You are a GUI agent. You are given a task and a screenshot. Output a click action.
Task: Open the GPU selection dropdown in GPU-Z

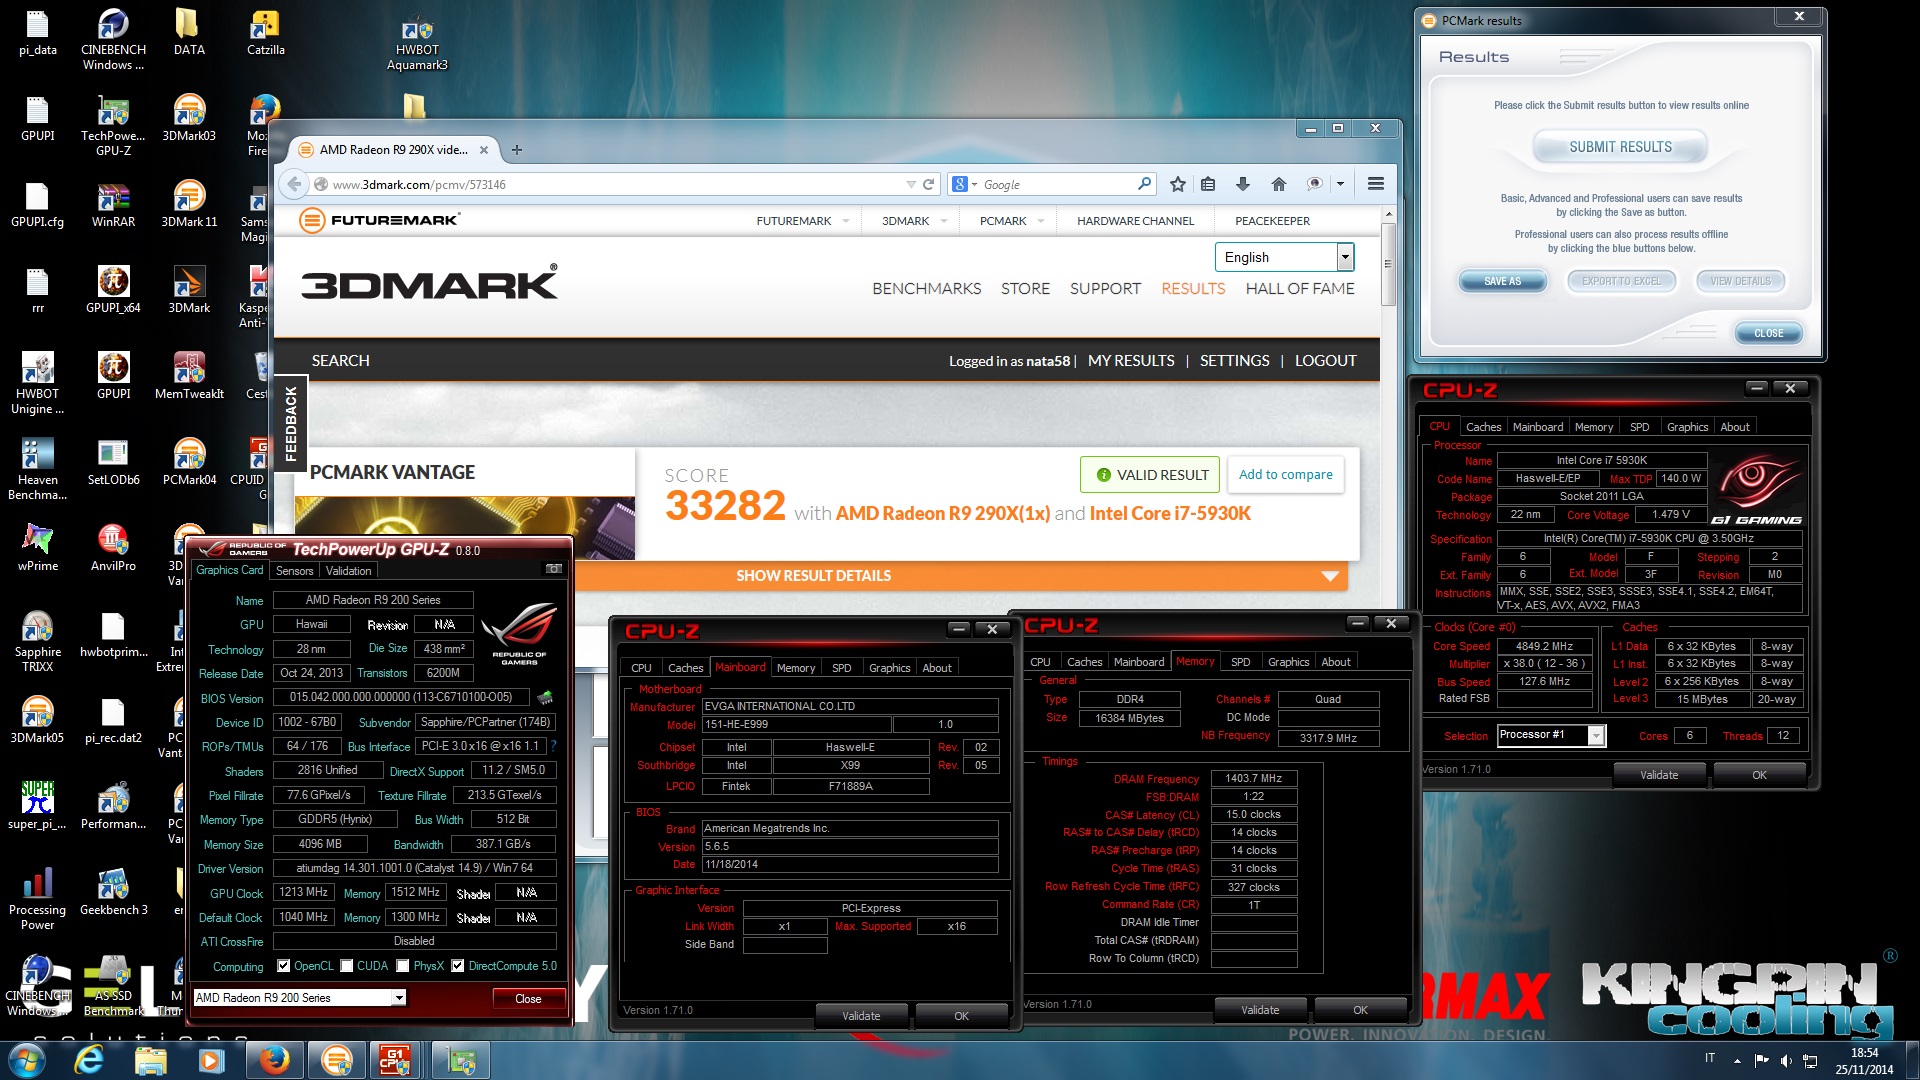tap(399, 998)
